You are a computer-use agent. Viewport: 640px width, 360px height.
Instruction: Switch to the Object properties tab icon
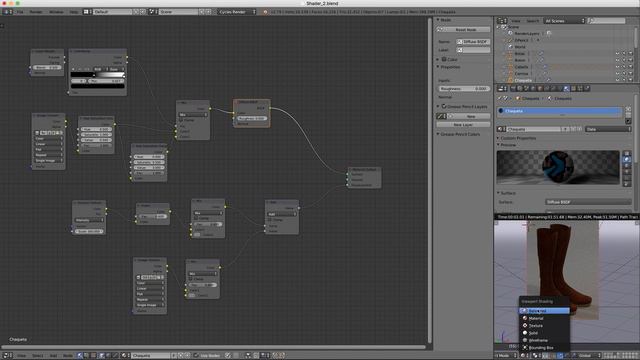(540, 88)
